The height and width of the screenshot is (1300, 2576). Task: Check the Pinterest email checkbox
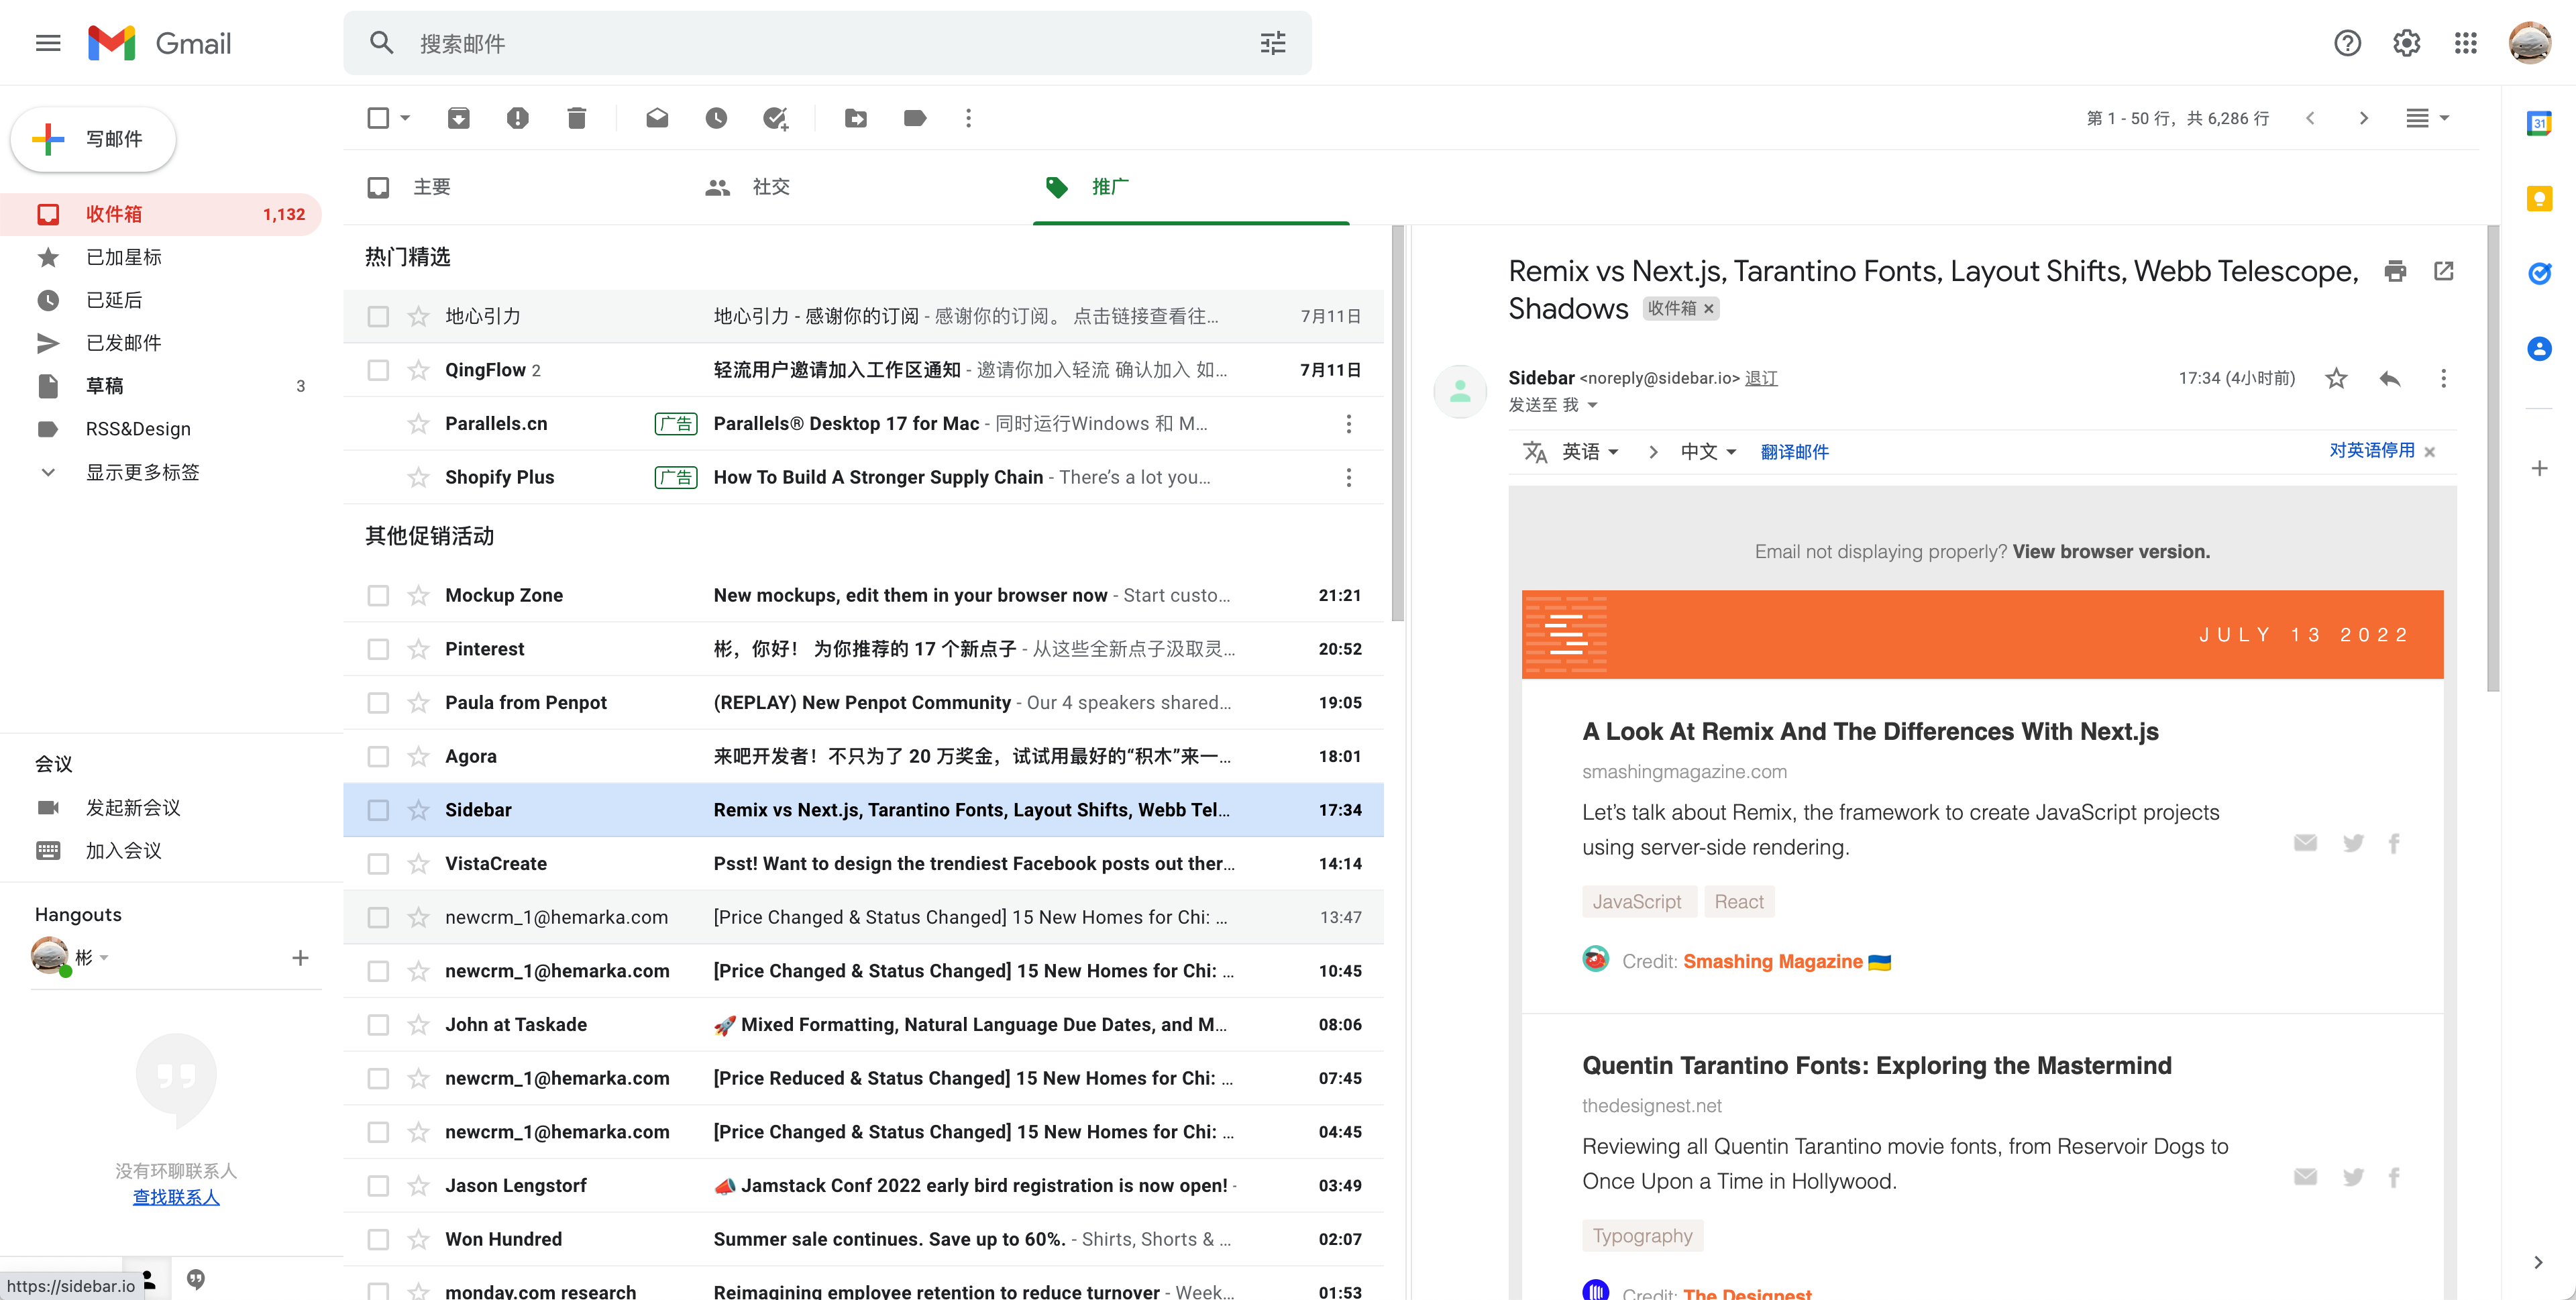pos(378,649)
